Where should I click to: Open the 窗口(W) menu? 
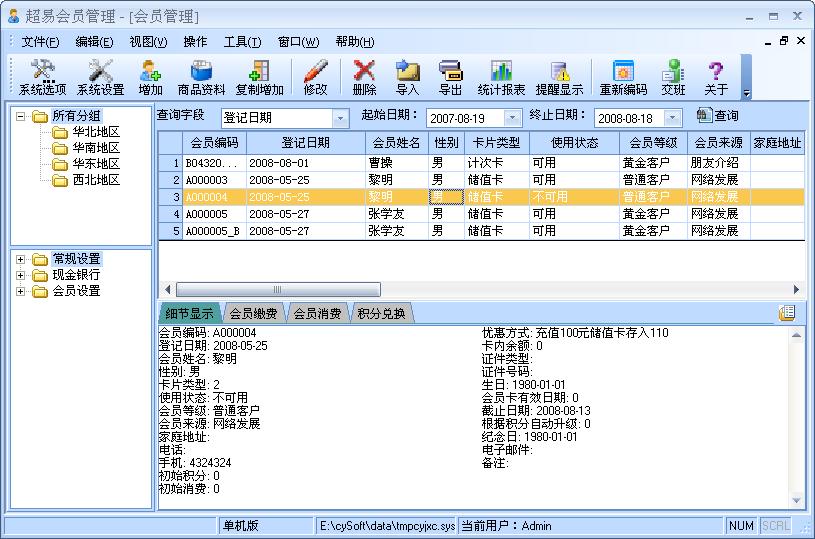point(298,42)
